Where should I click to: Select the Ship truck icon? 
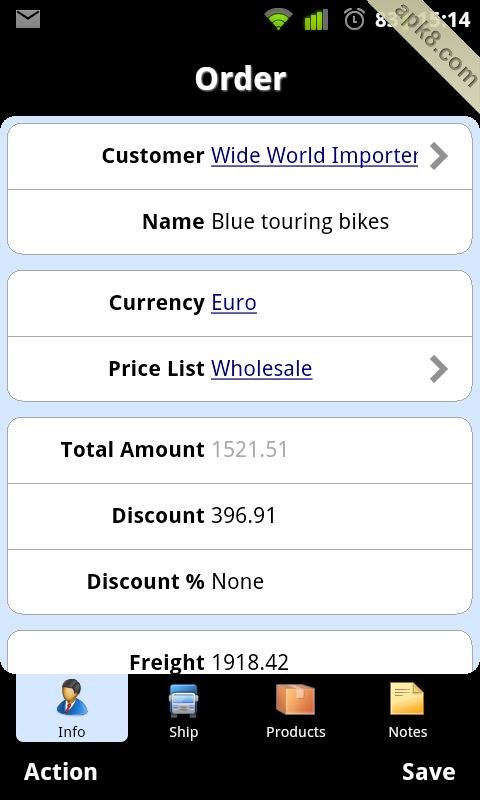(184, 700)
